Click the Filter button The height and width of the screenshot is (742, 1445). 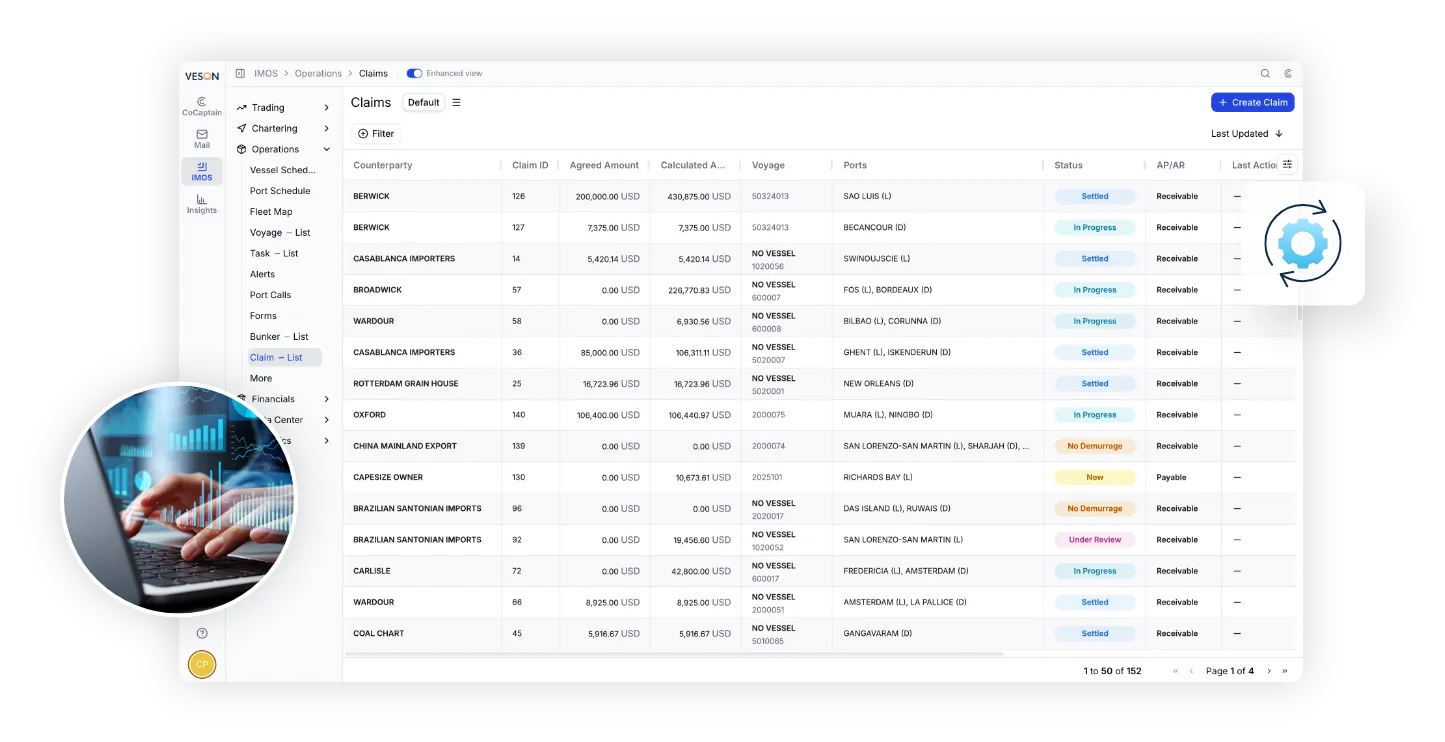(x=376, y=134)
